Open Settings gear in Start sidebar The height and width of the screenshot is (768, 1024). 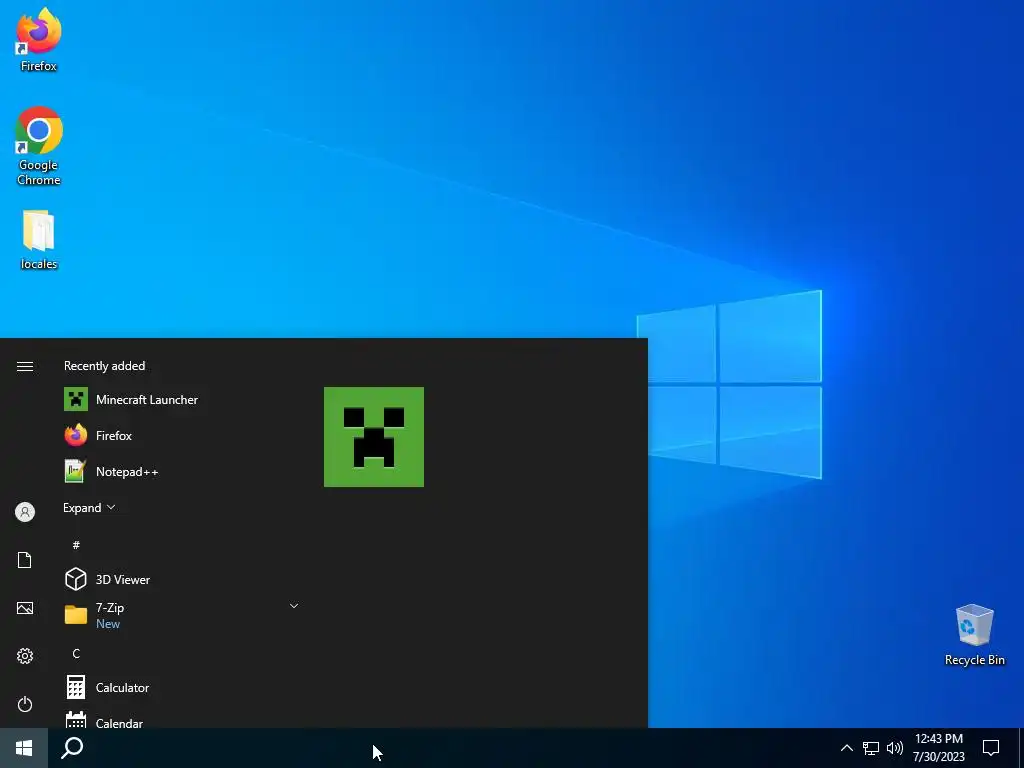tap(25, 656)
